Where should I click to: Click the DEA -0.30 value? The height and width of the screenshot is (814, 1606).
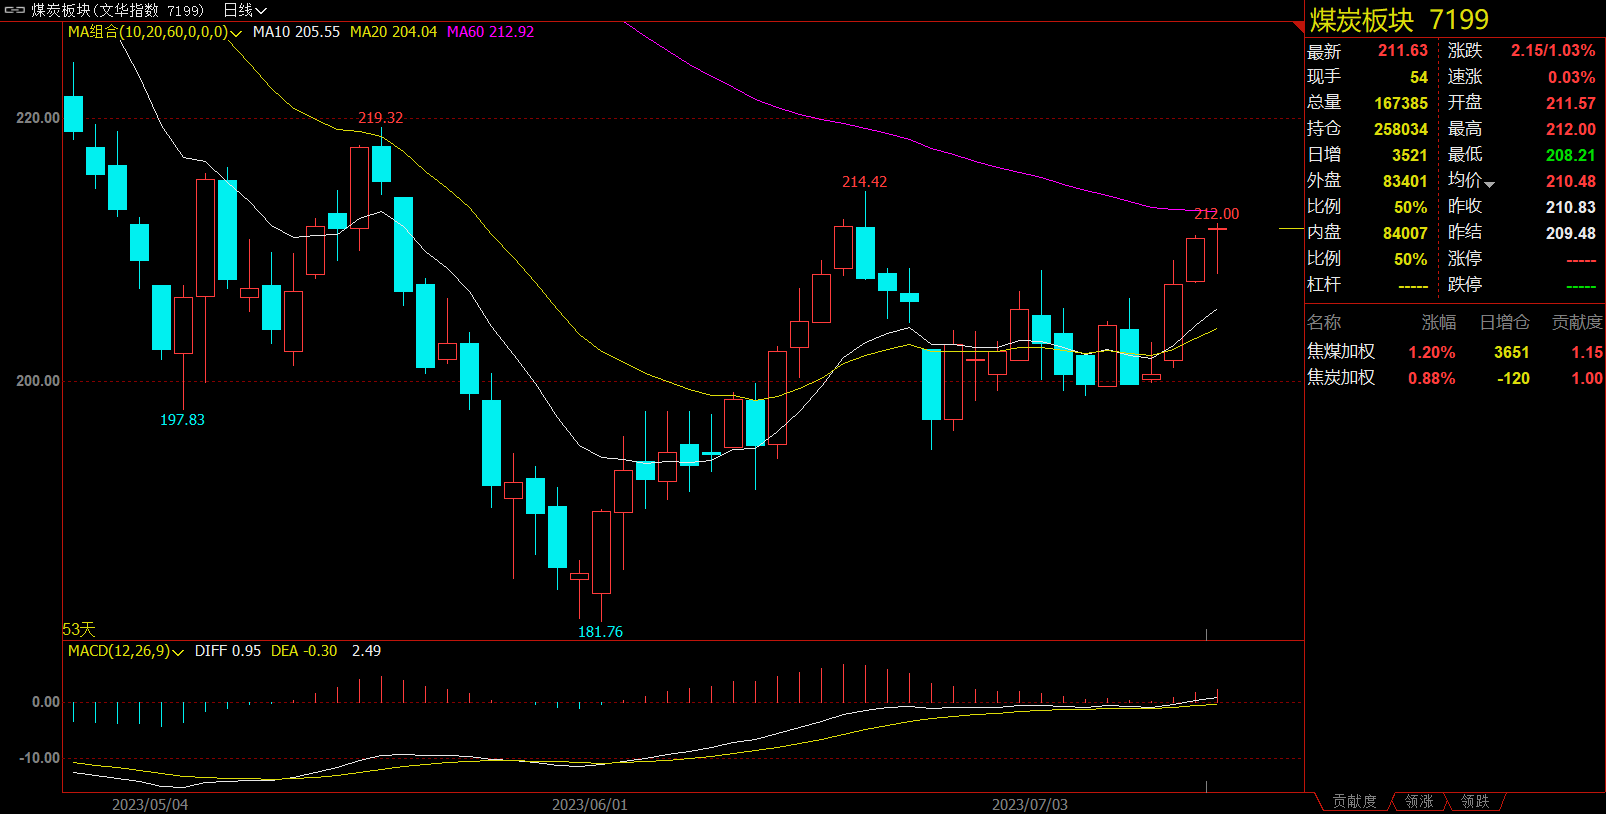(x=304, y=651)
